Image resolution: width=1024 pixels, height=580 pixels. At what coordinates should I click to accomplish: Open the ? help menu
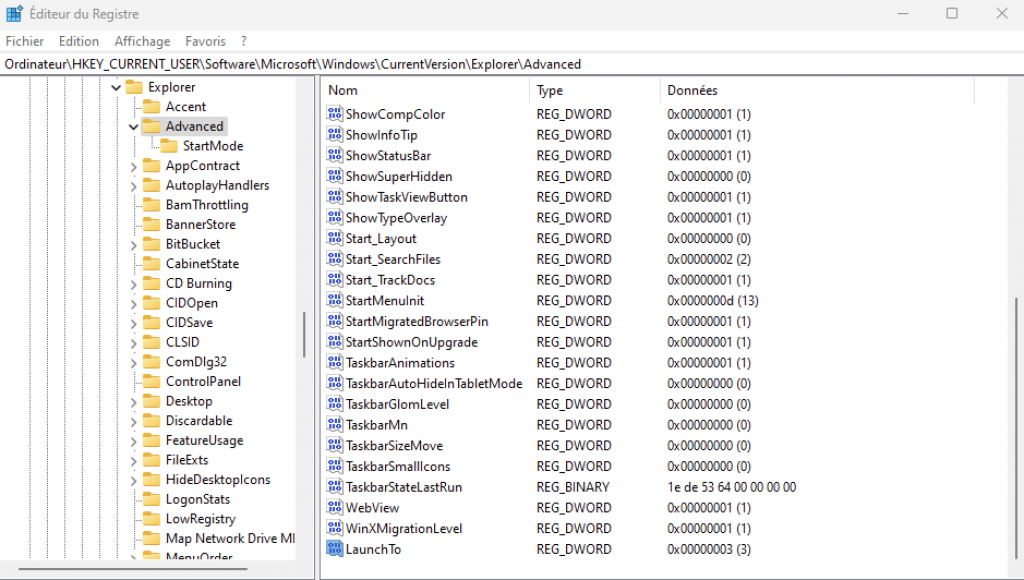click(244, 41)
